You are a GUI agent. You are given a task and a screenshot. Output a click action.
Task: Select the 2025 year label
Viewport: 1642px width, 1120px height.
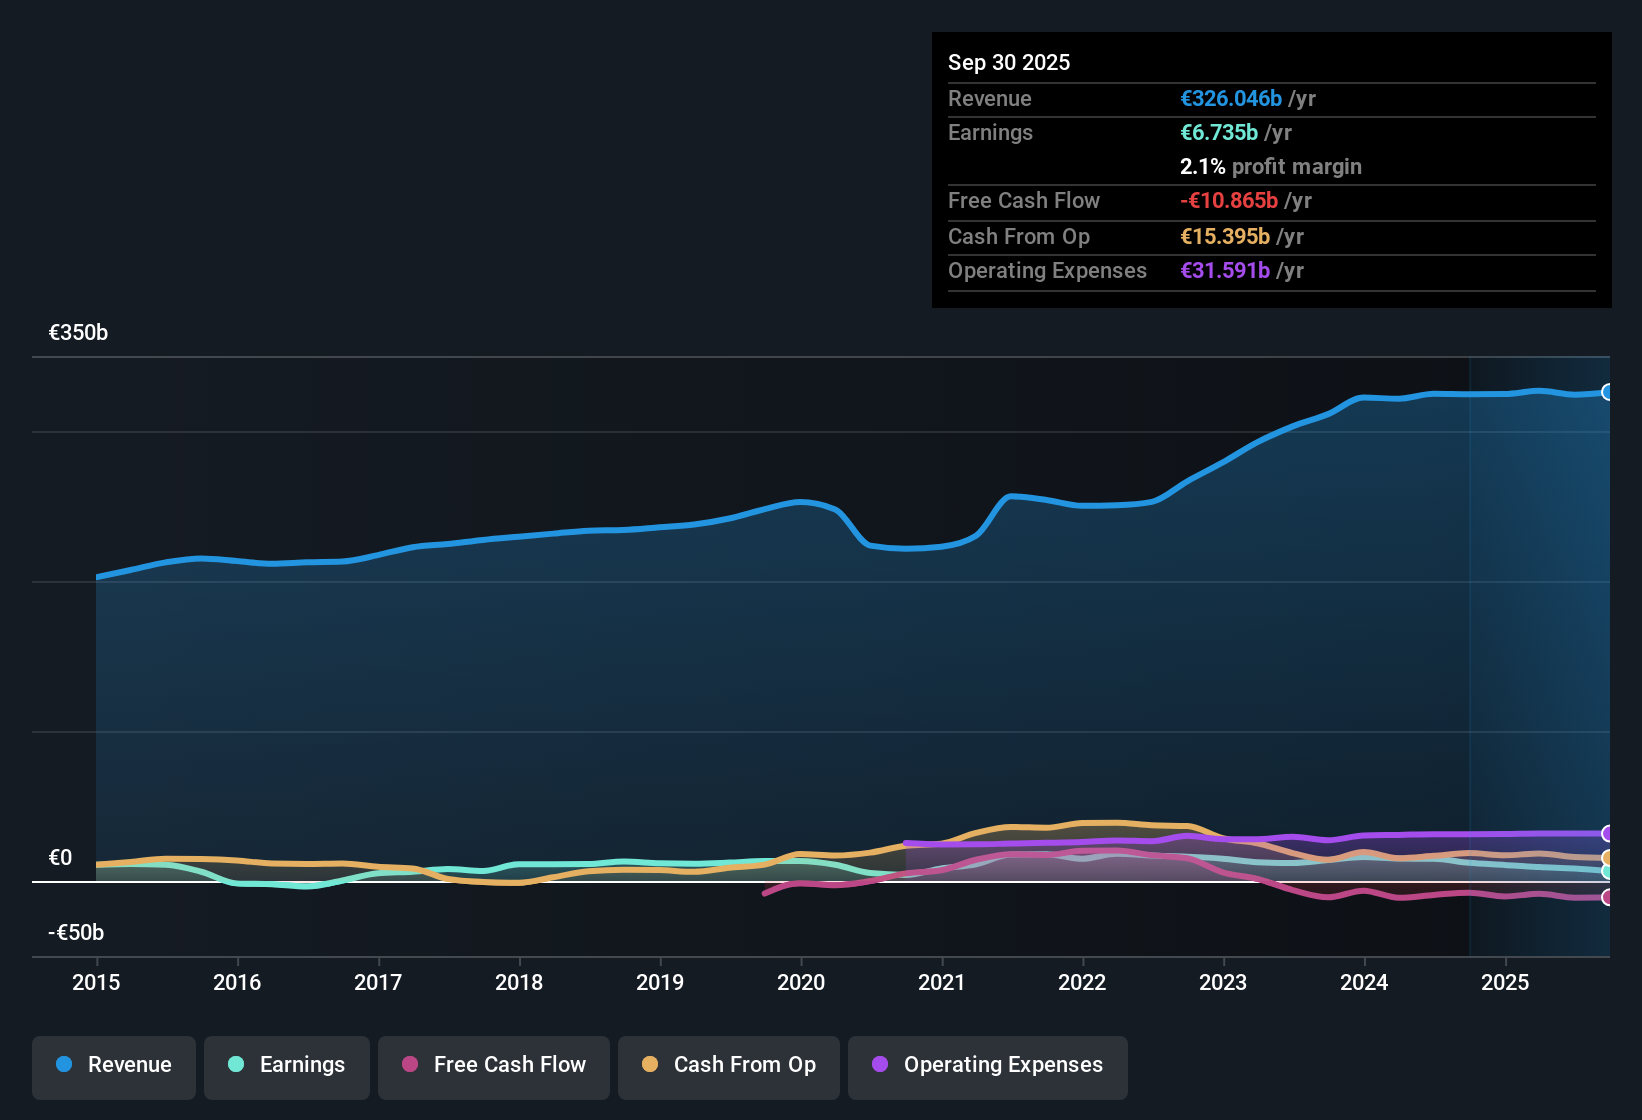pos(1506,983)
